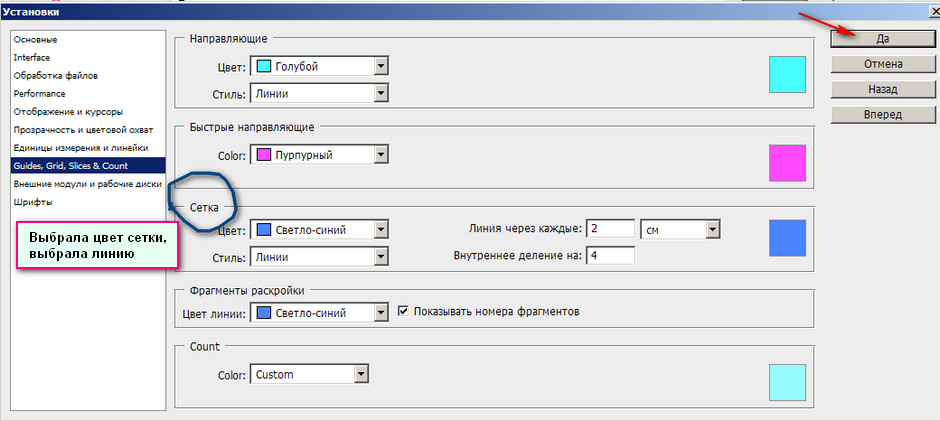Toggle Показывать номера фрагментов checkbox
The image size is (940, 421).
tap(404, 312)
